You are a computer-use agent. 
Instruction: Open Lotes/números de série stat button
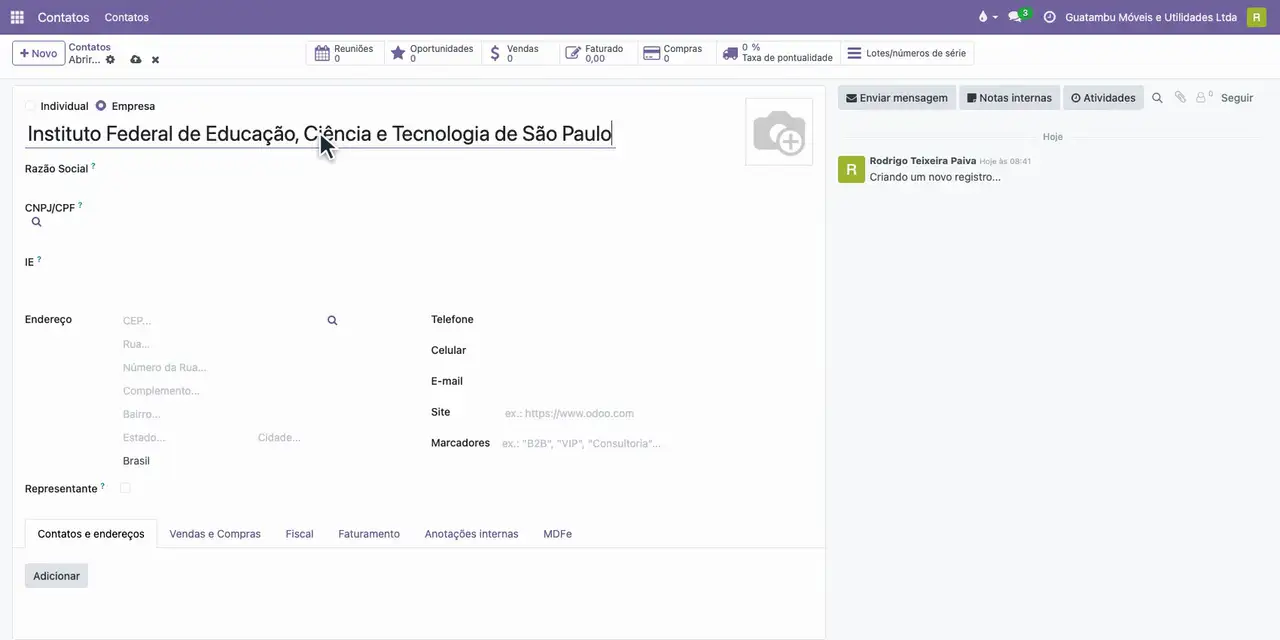coord(907,53)
